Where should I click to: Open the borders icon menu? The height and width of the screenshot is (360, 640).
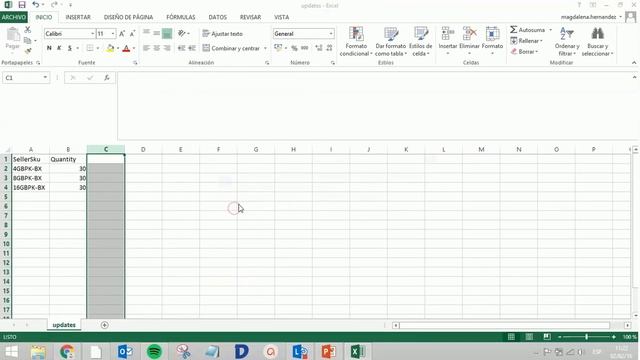click(90, 48)
